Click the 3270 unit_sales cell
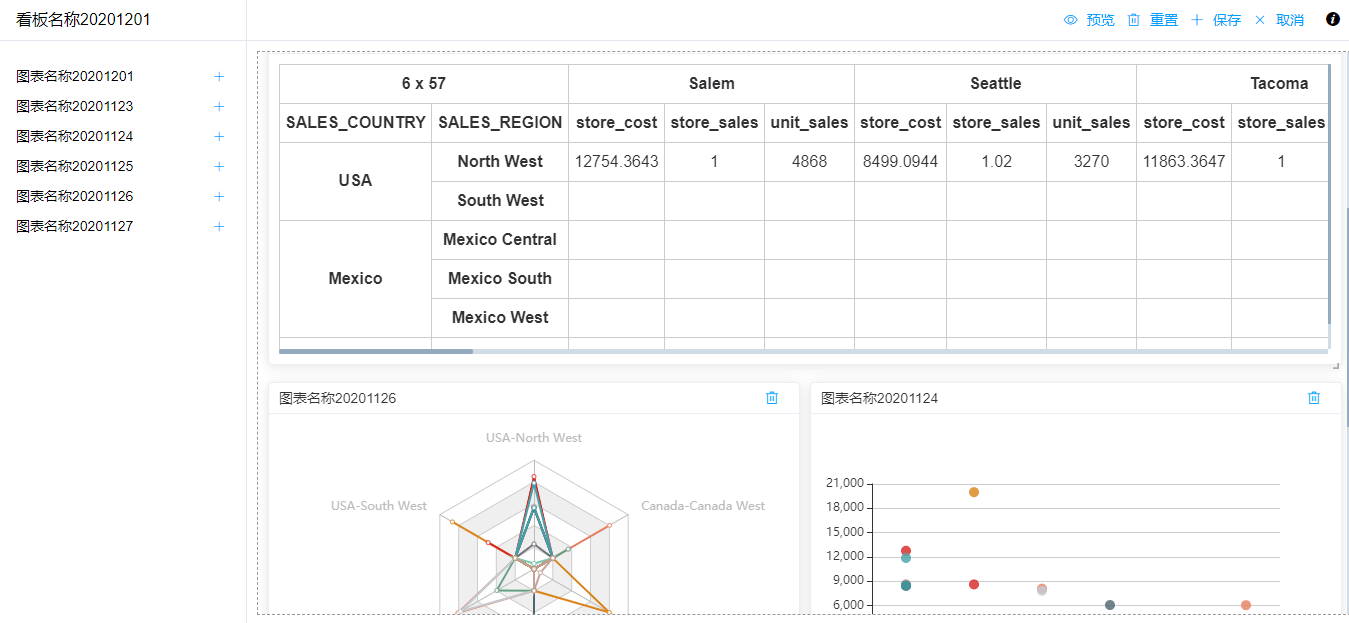 pos(1092,162)
